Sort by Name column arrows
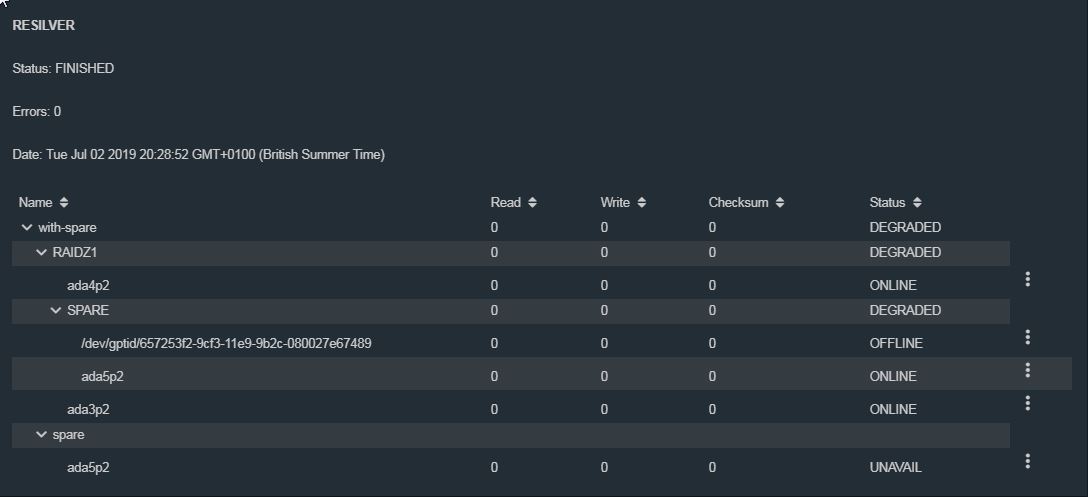Image resolution: width=1088 pixels, height=497 pixels. (64, 203)
